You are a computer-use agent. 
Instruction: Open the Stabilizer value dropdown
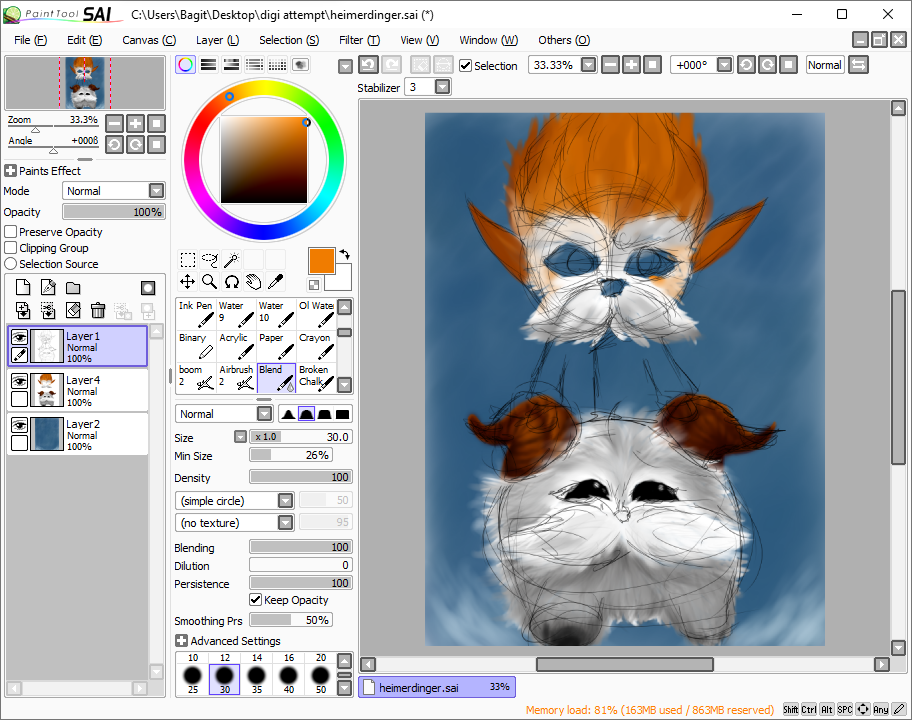(442, 87)
